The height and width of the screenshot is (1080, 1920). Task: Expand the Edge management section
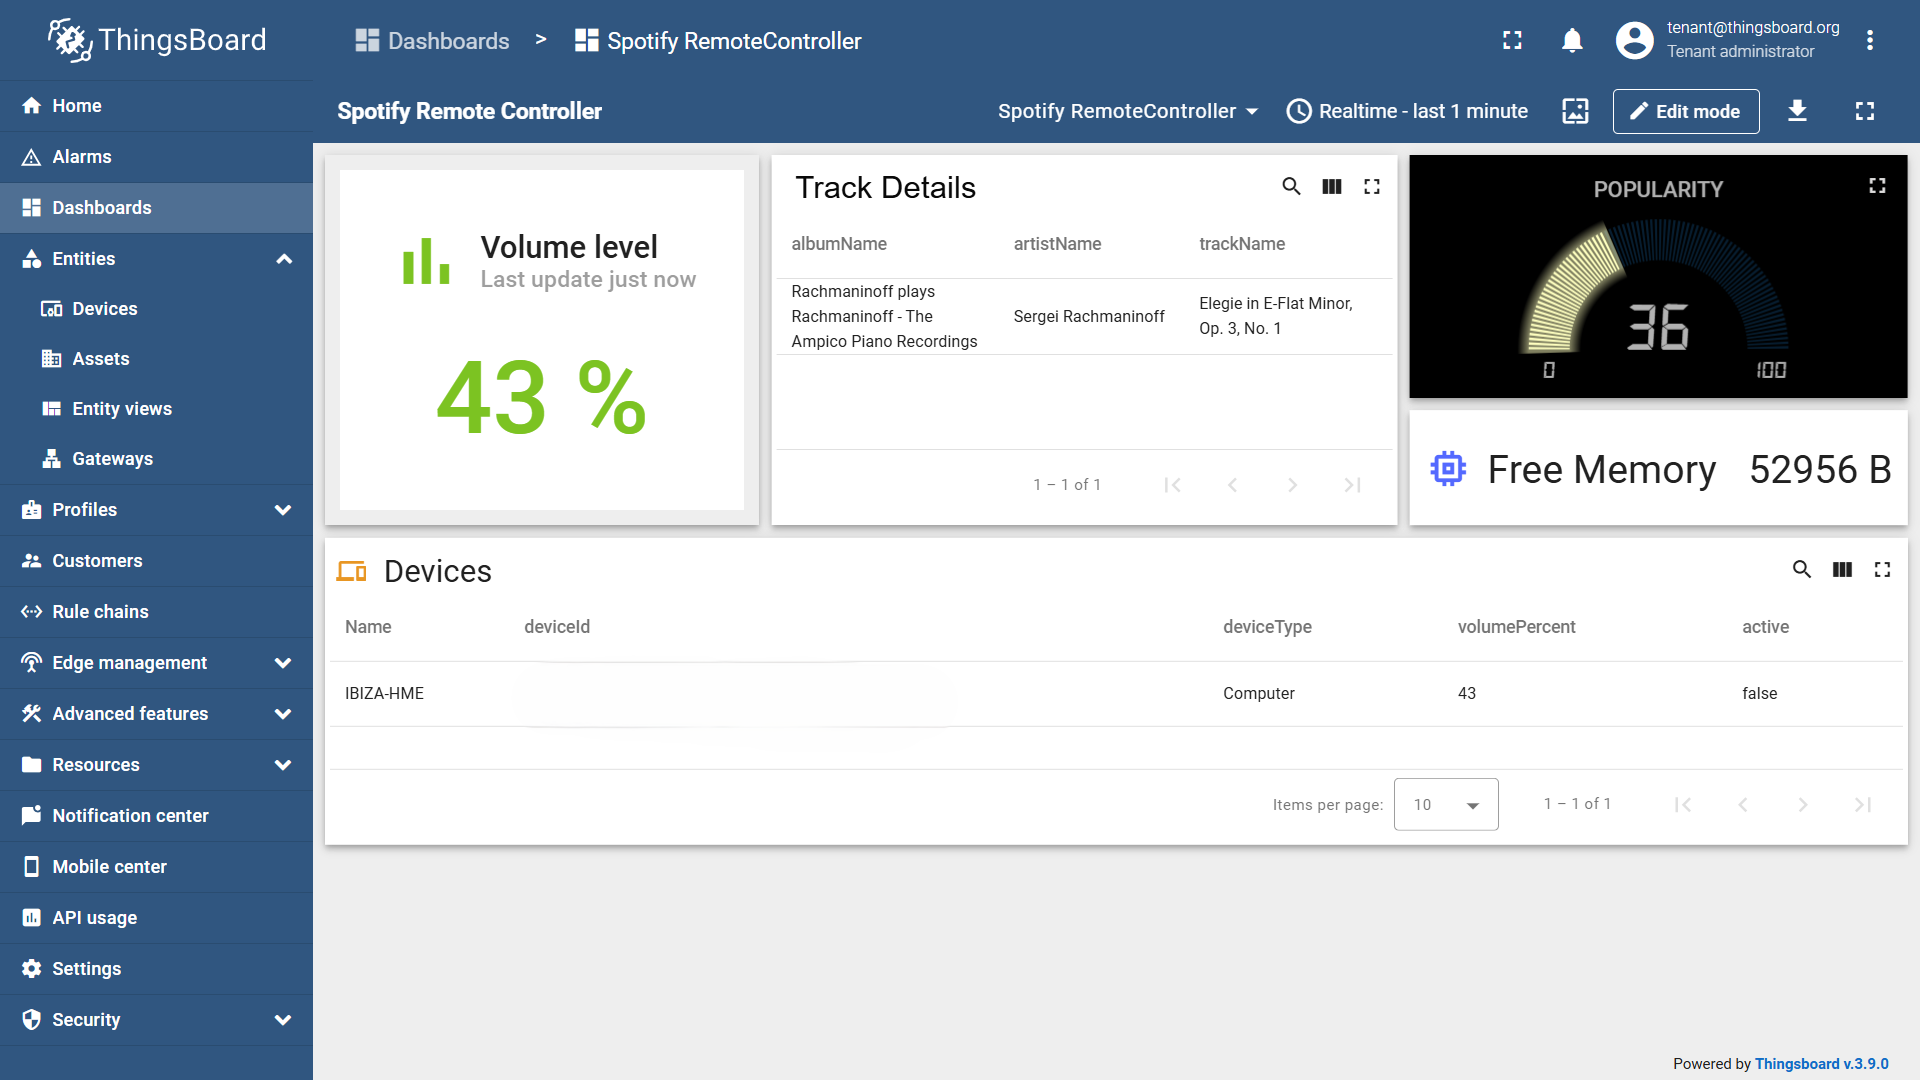click(283, 663)
